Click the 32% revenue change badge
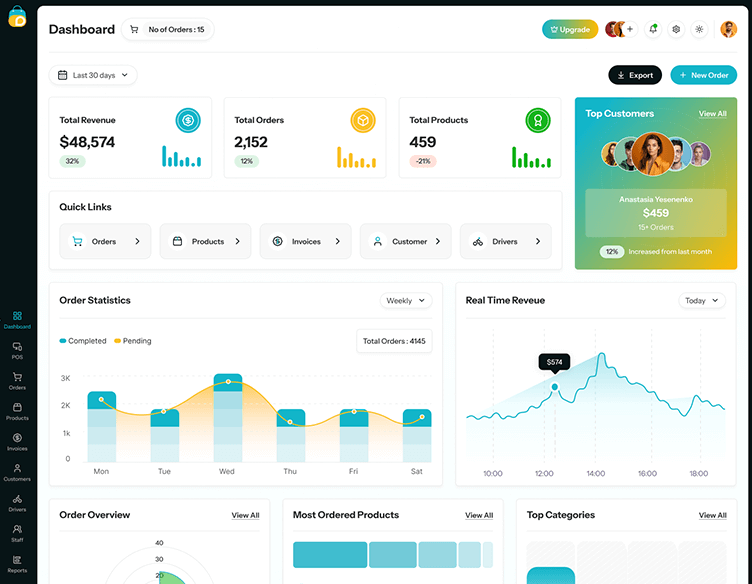 click(x=72, y=161)
